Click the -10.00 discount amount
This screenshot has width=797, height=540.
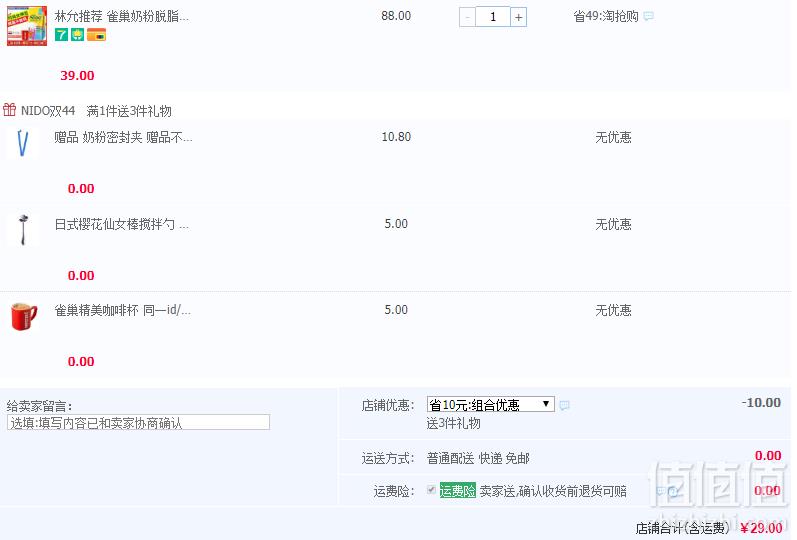pos(761,403)
